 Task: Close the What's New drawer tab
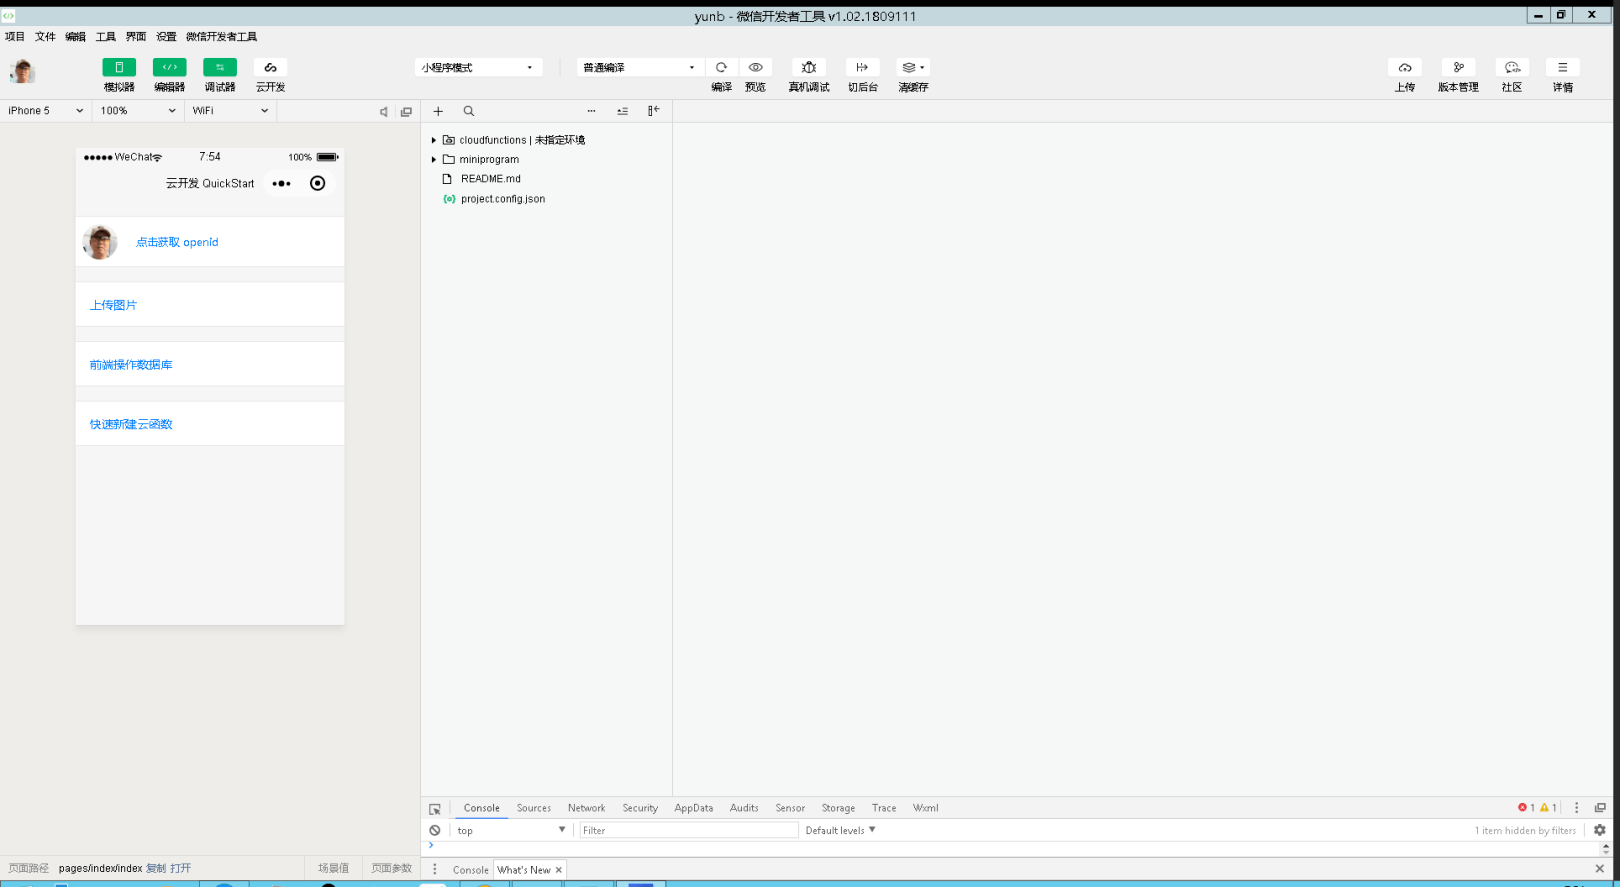[x=558, y=870]
